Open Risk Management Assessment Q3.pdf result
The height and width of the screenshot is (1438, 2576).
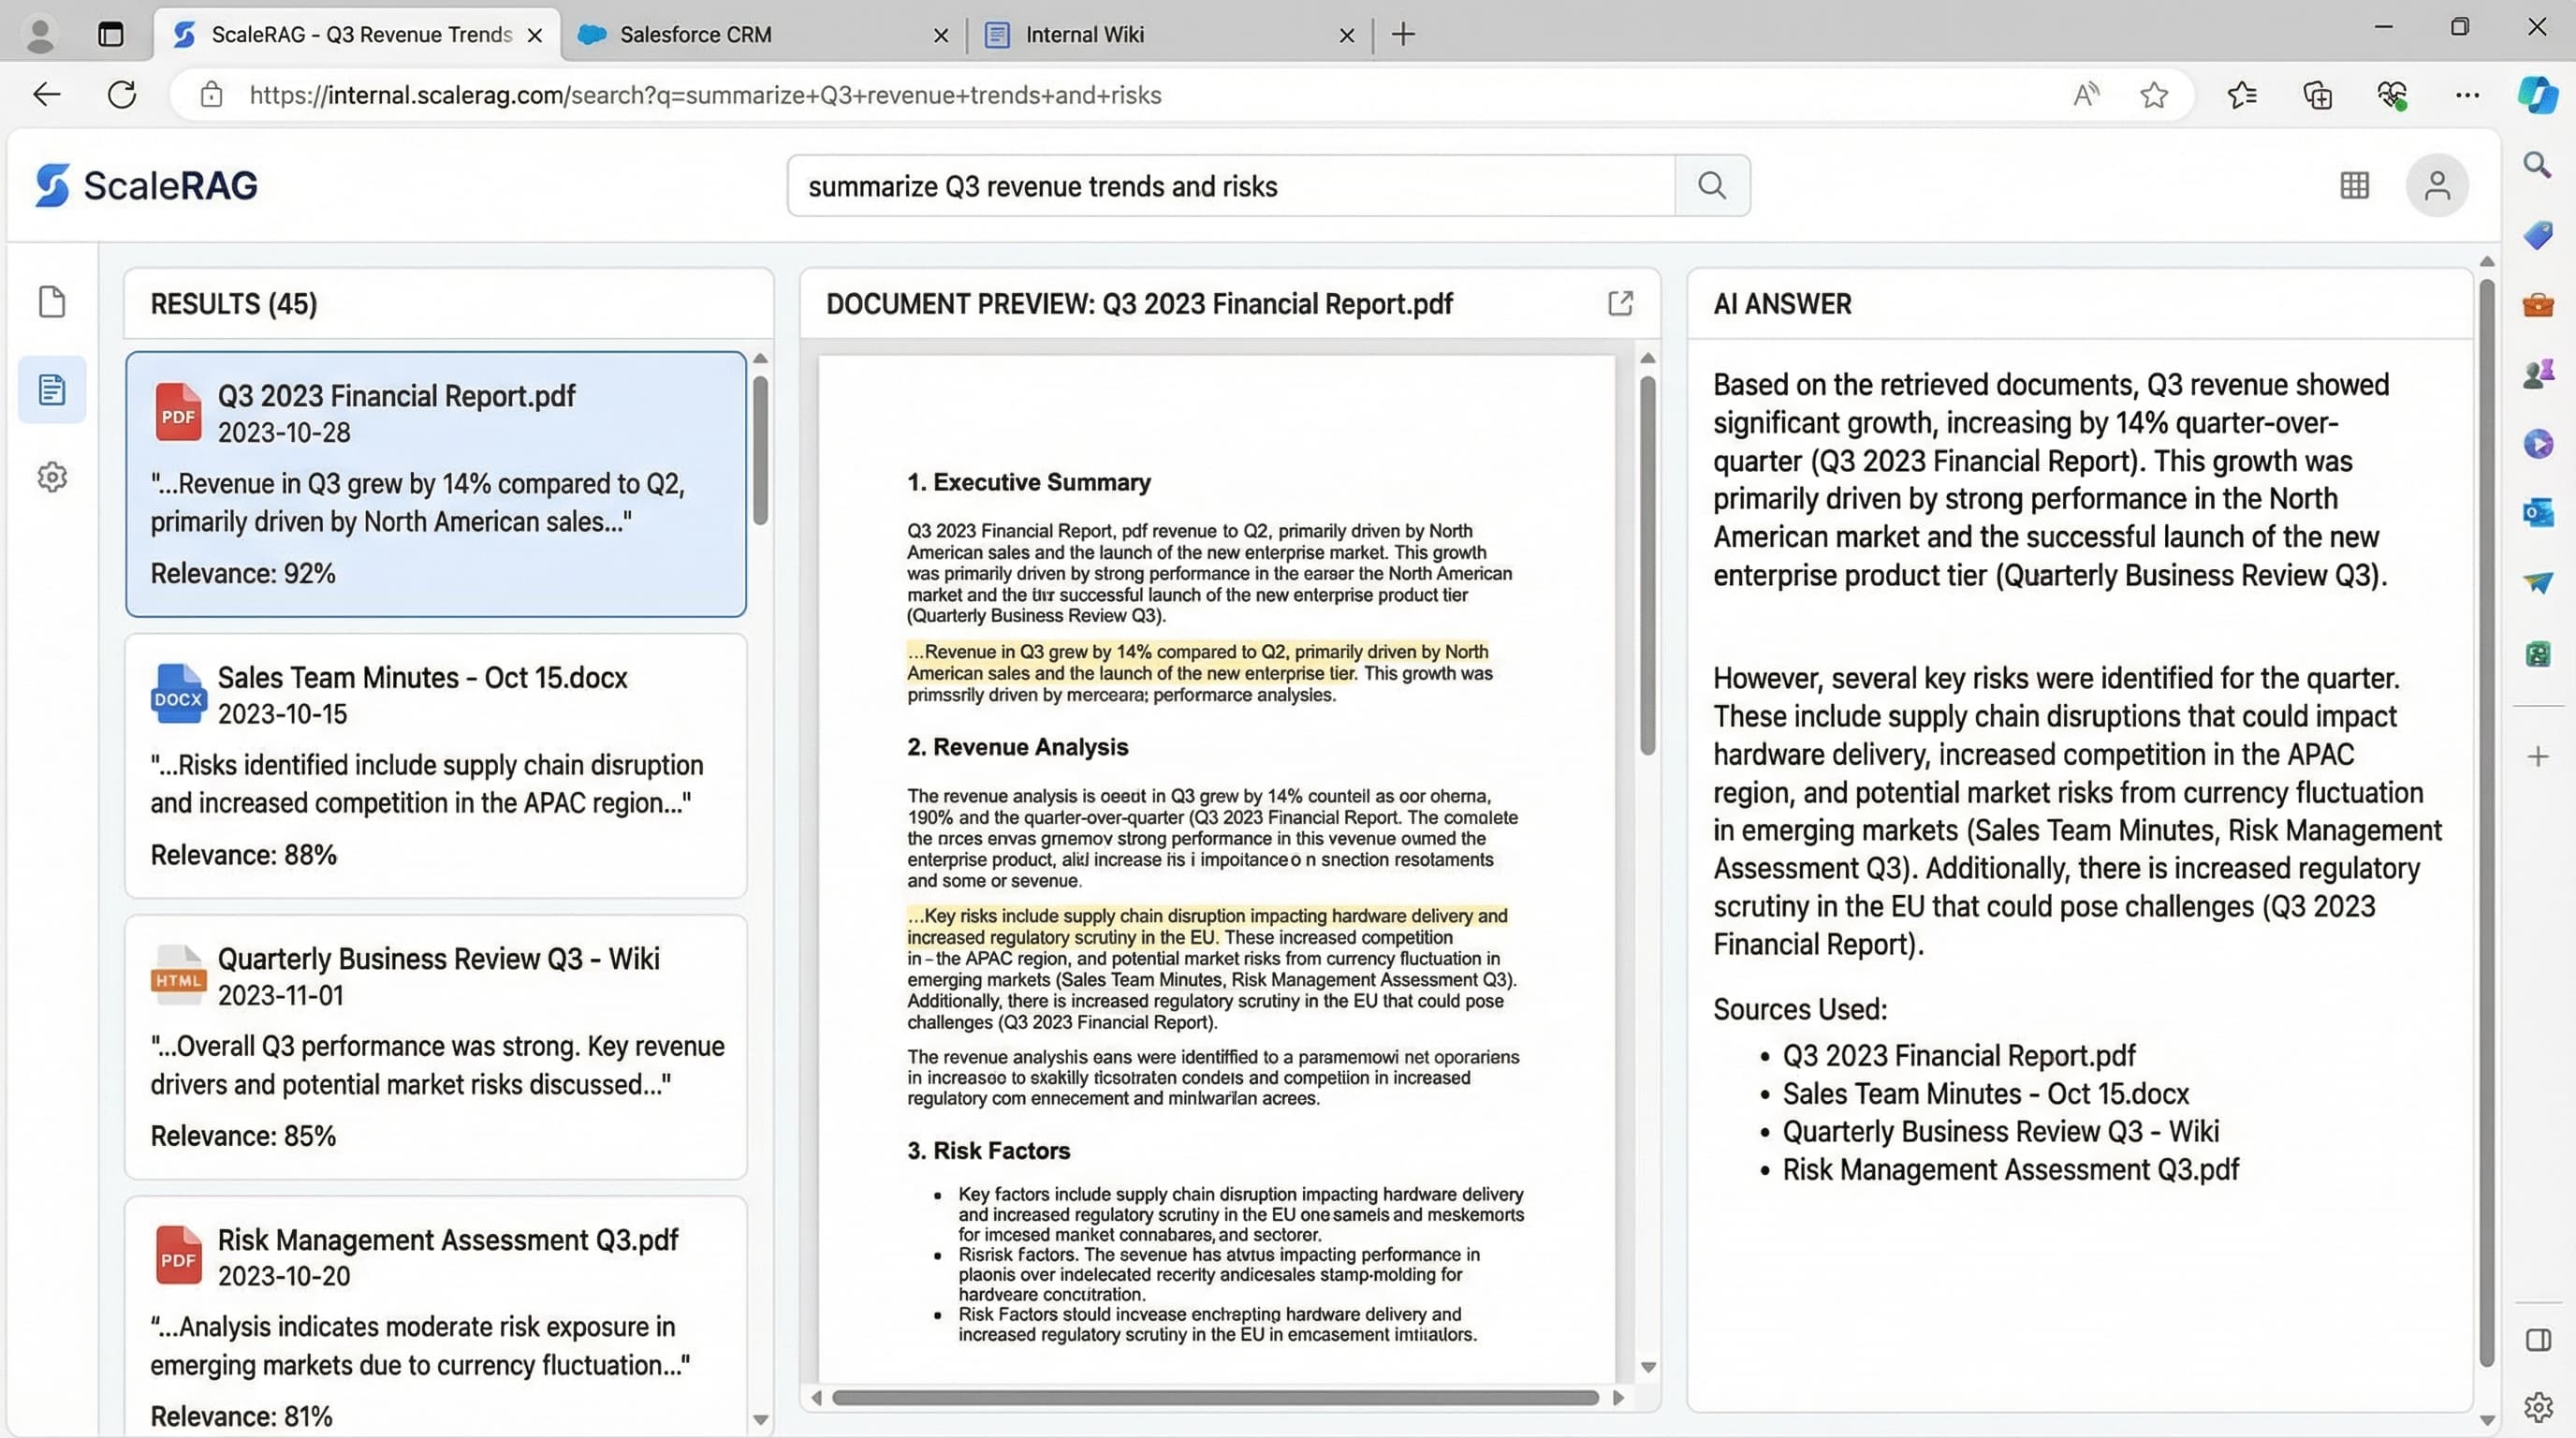[436, 1317]
